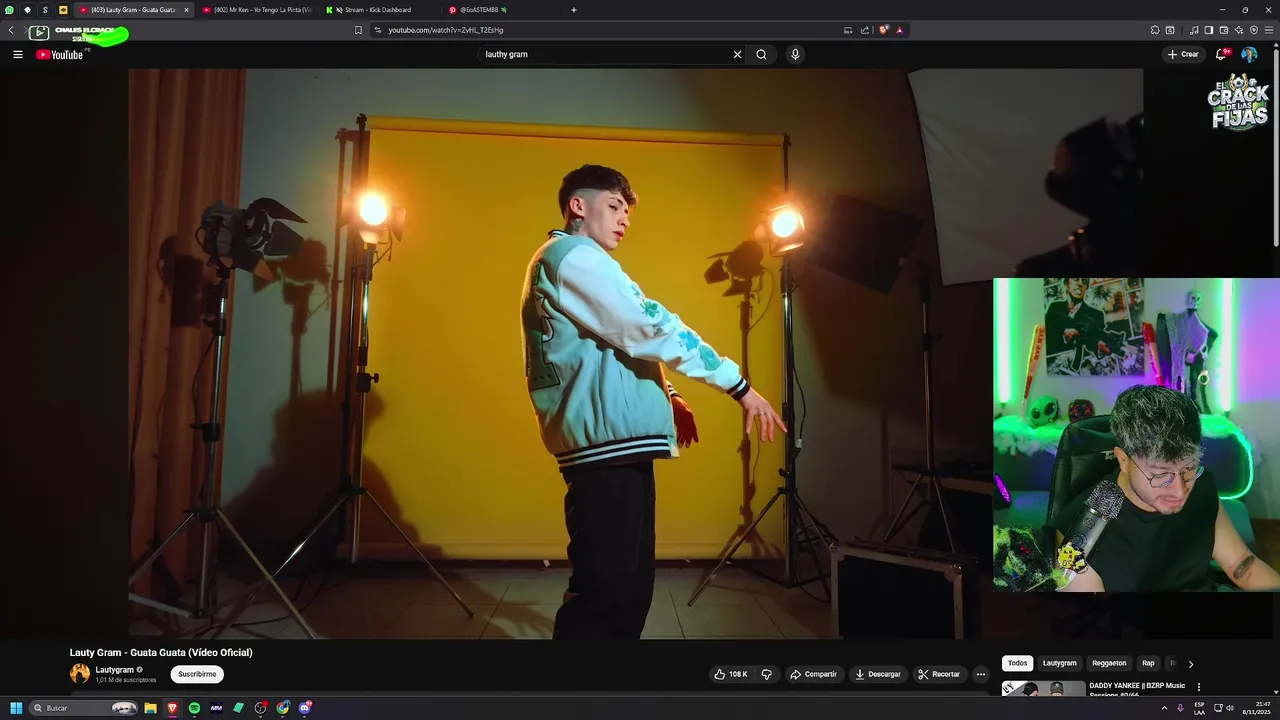
Task: Open the ESP LAA language selector
Action: point(1199,708)
